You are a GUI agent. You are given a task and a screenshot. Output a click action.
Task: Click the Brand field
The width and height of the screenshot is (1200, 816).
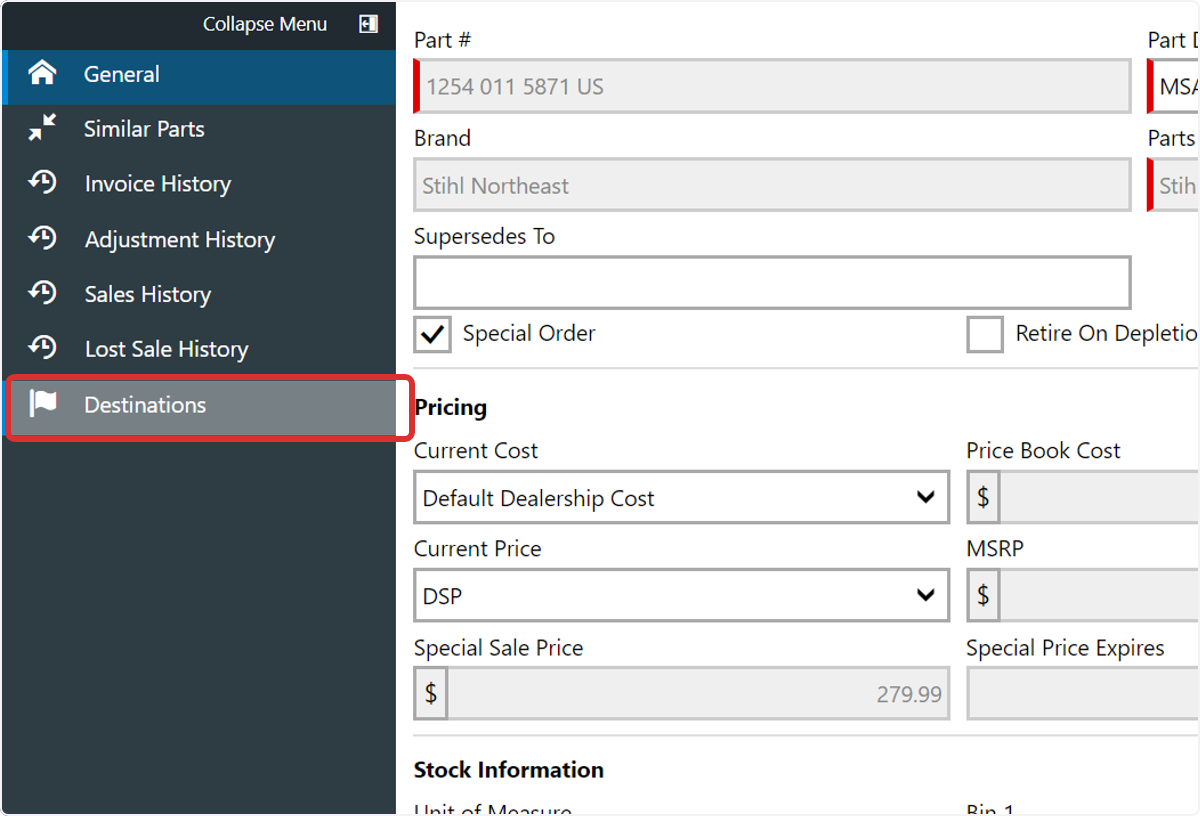coord(772,185)
